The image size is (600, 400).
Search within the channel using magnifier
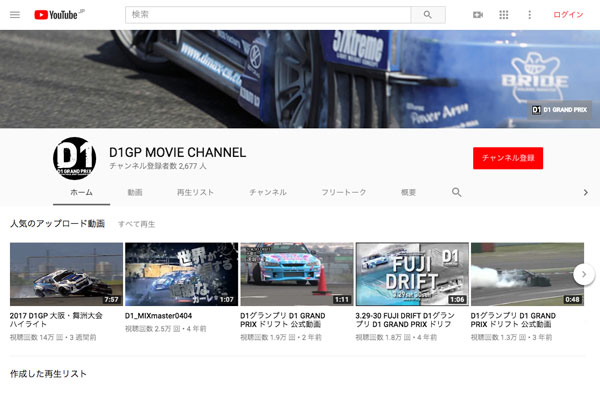point(456,192)
